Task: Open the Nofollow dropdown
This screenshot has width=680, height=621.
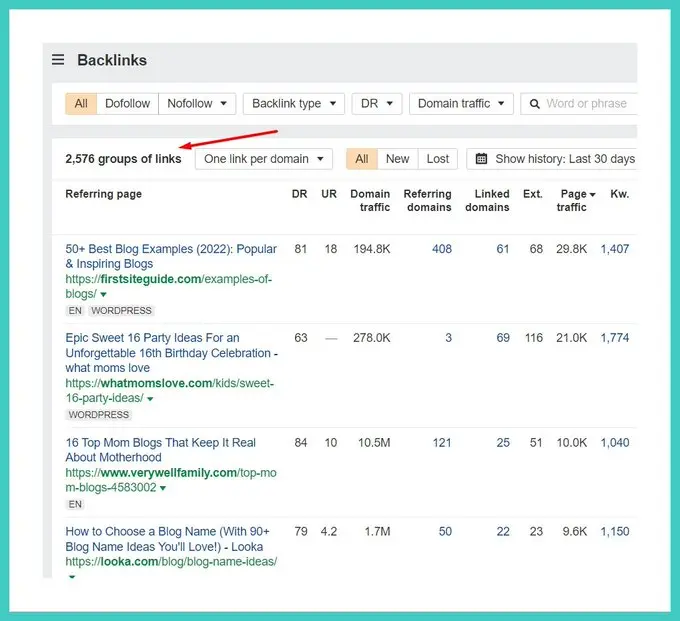Action: [197, 103]
